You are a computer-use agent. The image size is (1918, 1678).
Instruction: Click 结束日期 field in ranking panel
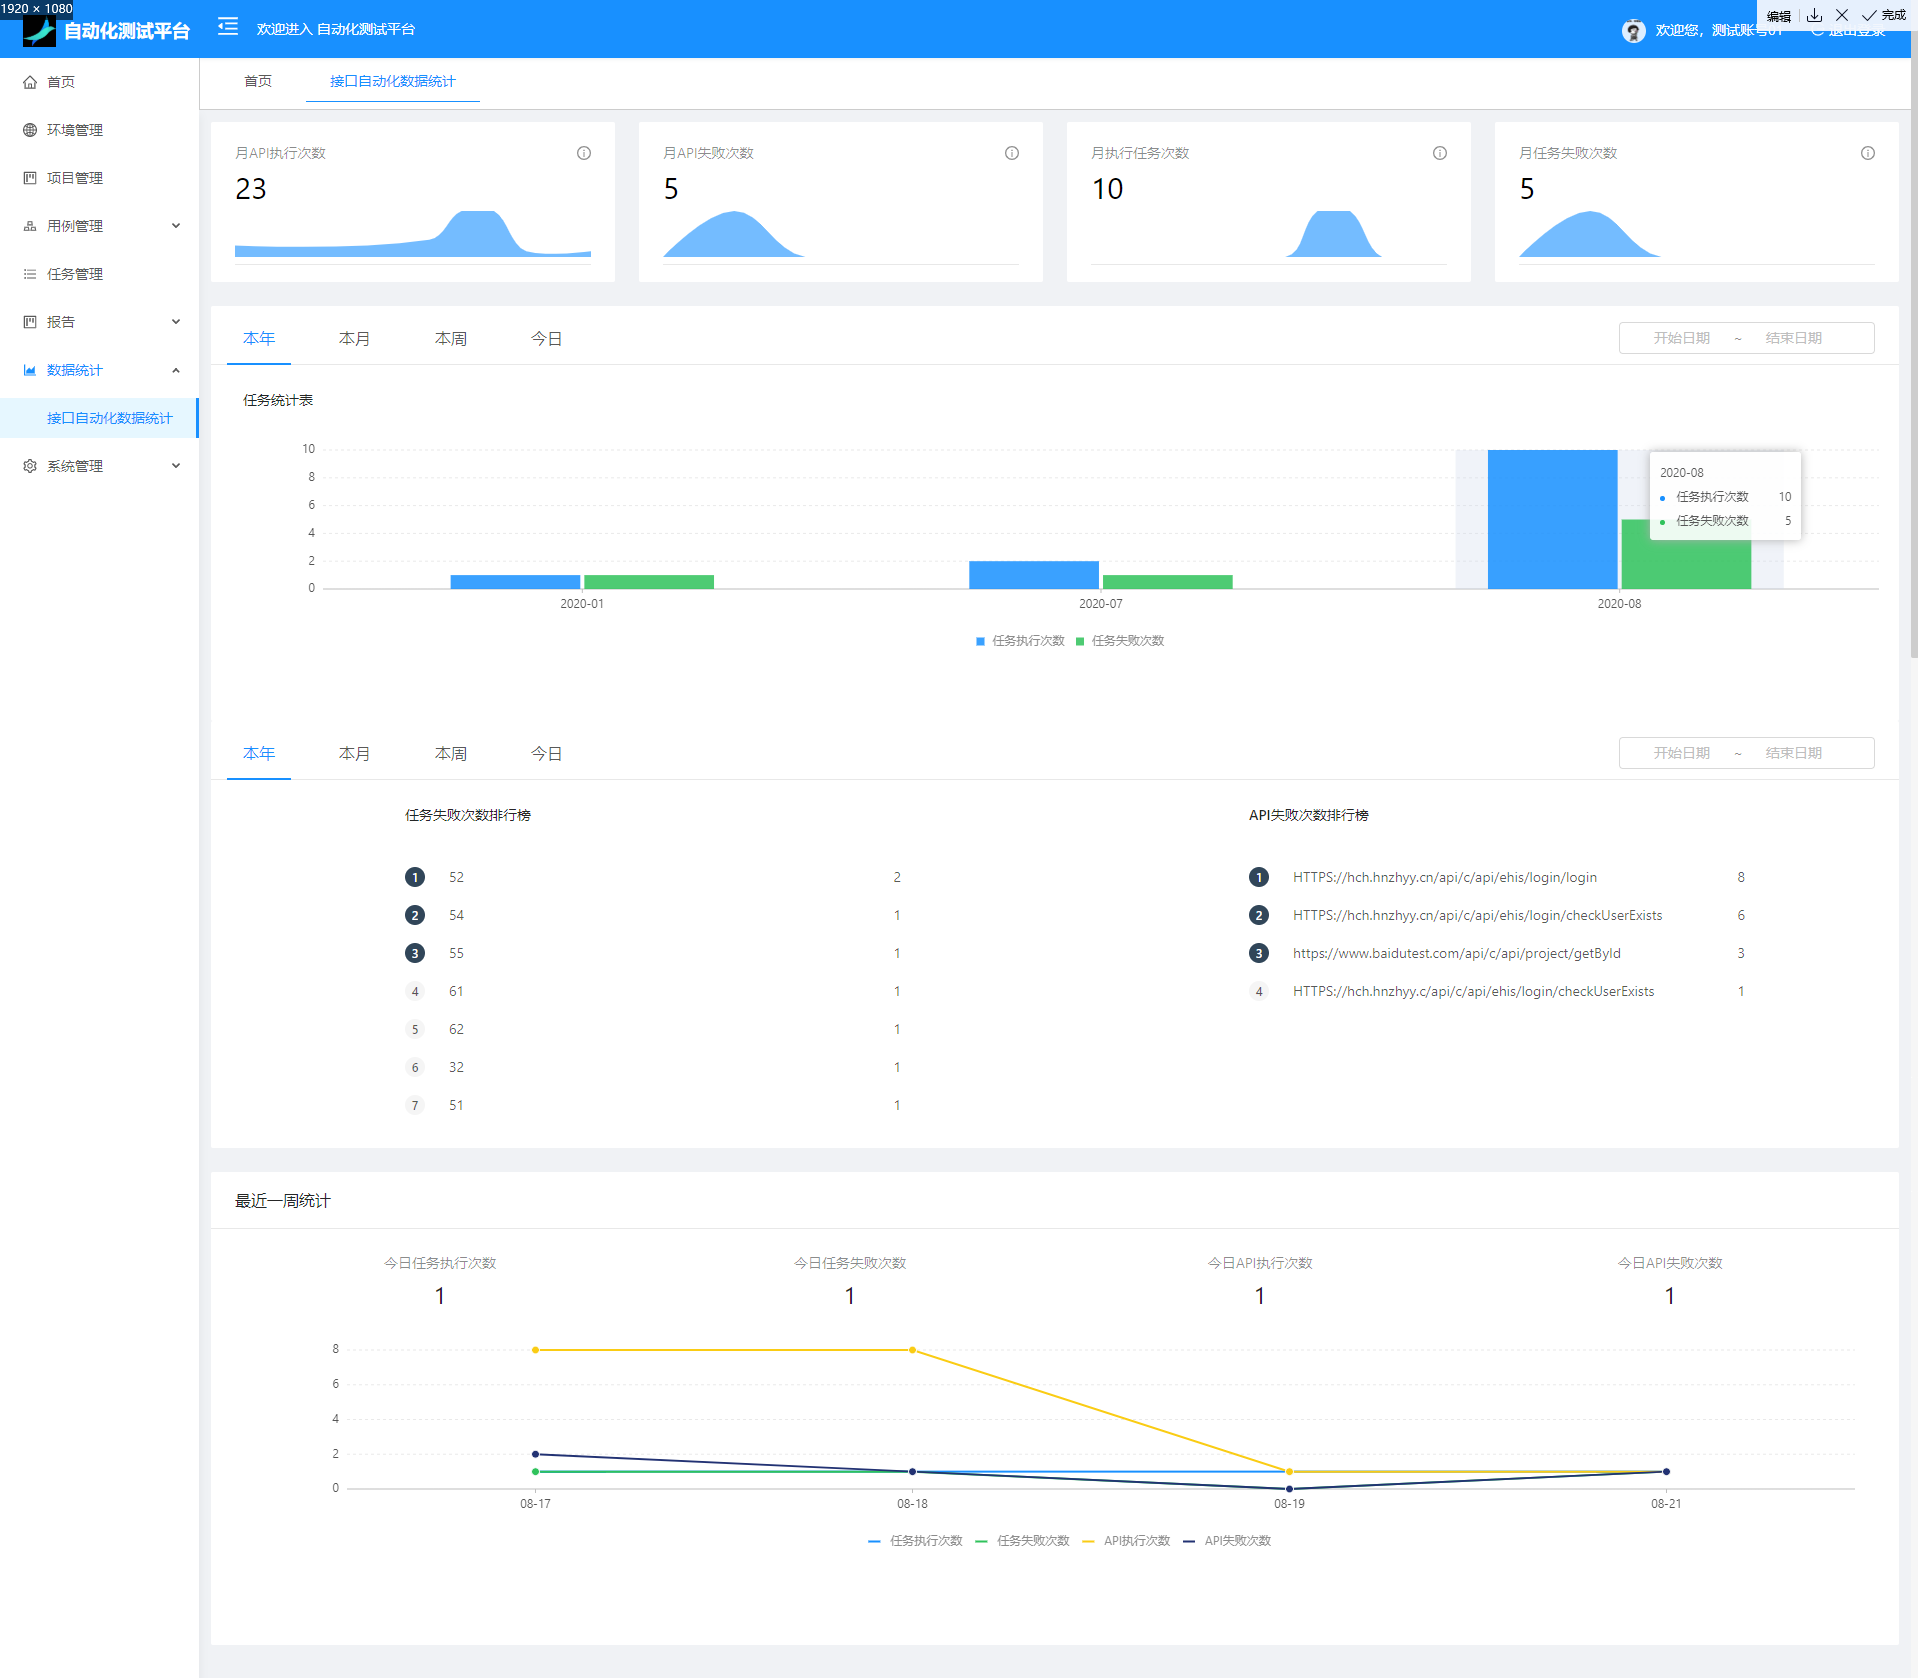[x=1794, y=753]
